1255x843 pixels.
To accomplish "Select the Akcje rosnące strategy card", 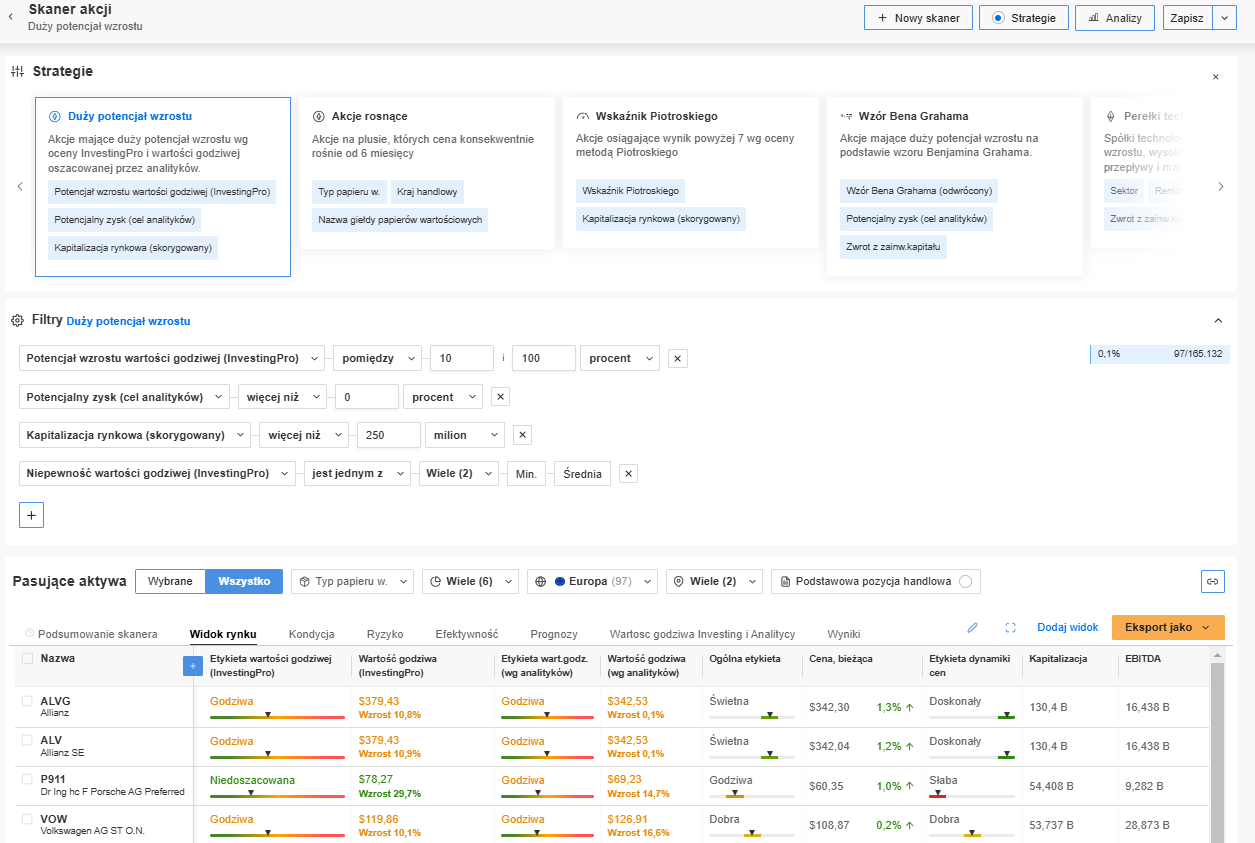I will point(426,172).
